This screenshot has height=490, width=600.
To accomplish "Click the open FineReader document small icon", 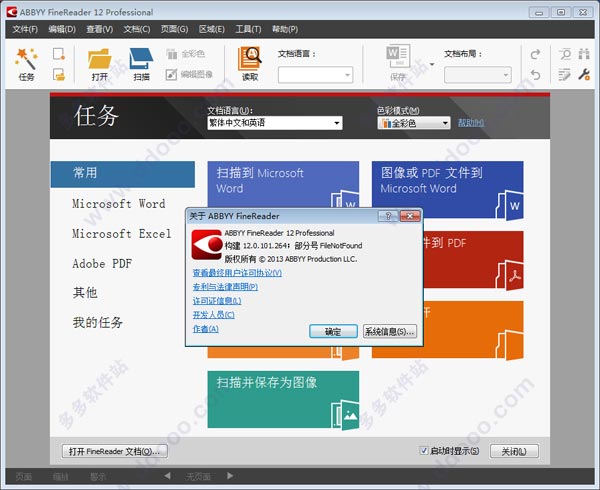I will pos(59,75).
